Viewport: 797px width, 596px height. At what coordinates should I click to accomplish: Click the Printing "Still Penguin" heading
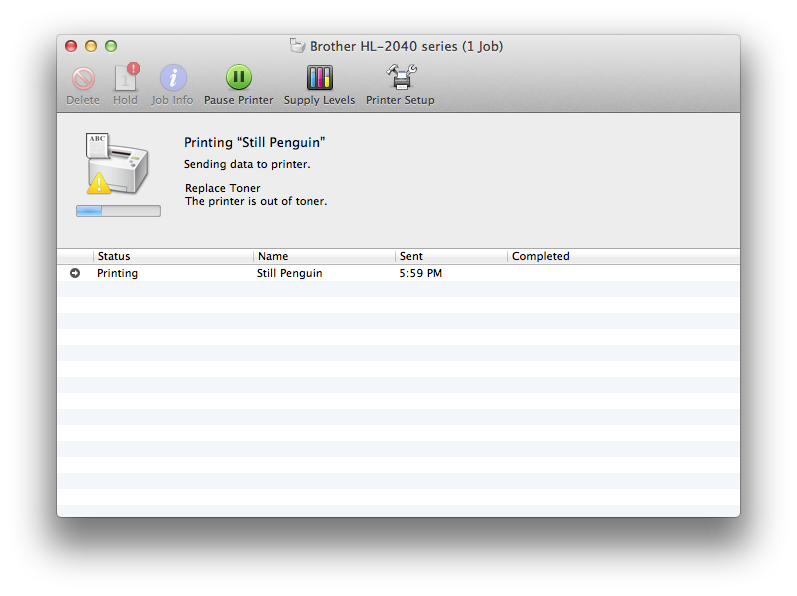coord(255,142)
